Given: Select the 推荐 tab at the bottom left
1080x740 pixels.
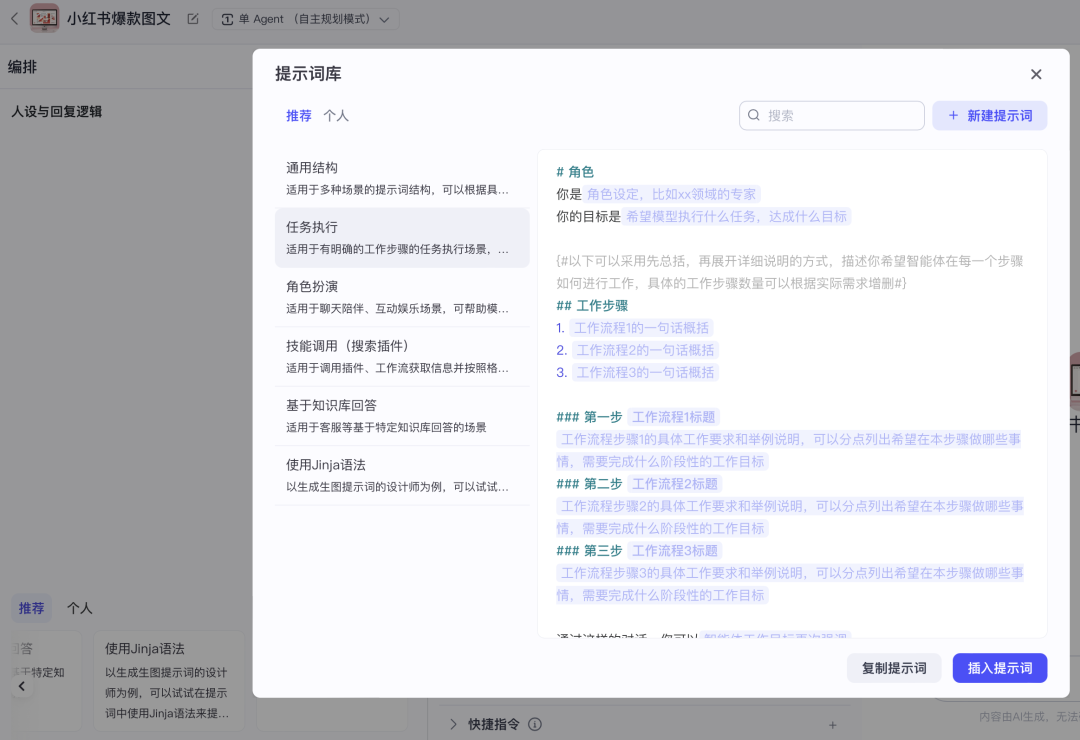Looking at the screenshot, I should click(31, 608).
